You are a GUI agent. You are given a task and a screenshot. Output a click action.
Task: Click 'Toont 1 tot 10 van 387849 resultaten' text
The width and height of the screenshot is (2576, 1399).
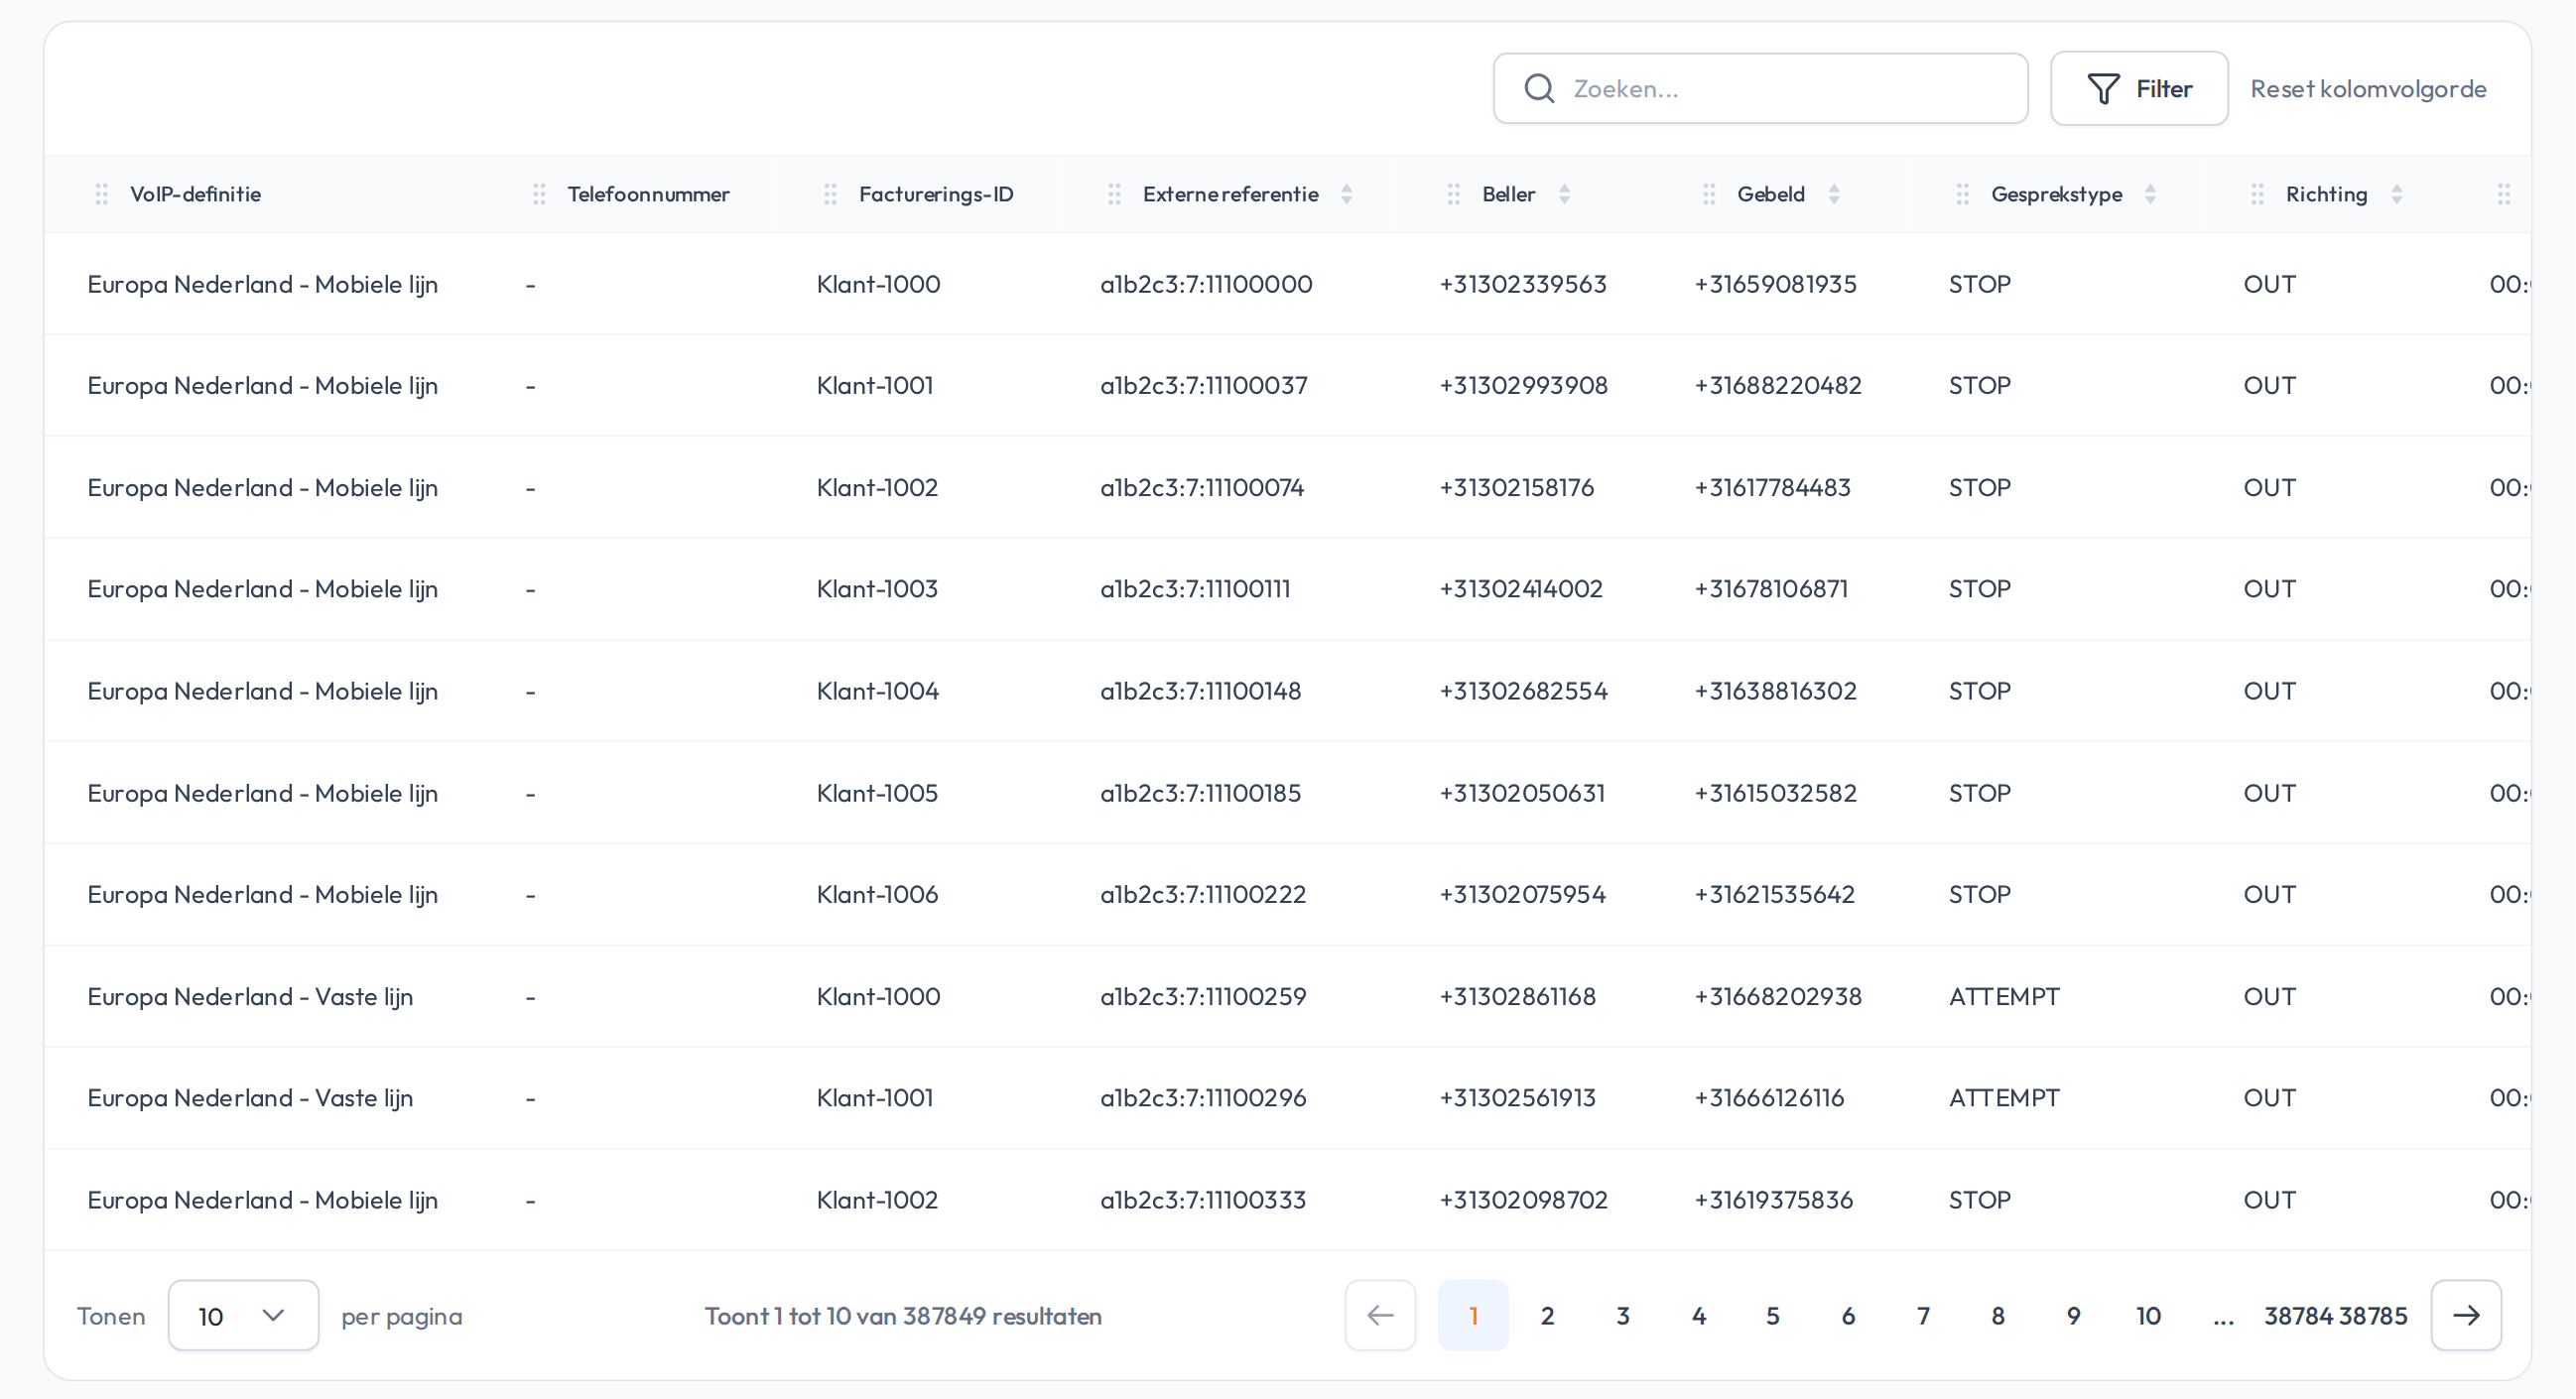click(x=903, y=1316)
